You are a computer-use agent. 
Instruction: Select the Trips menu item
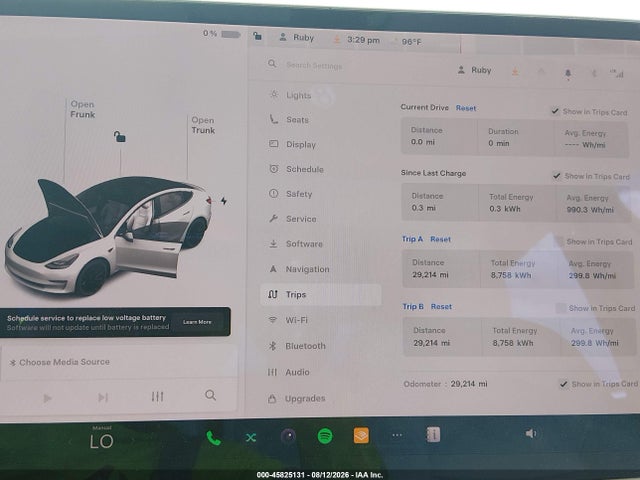click(321, 294)
